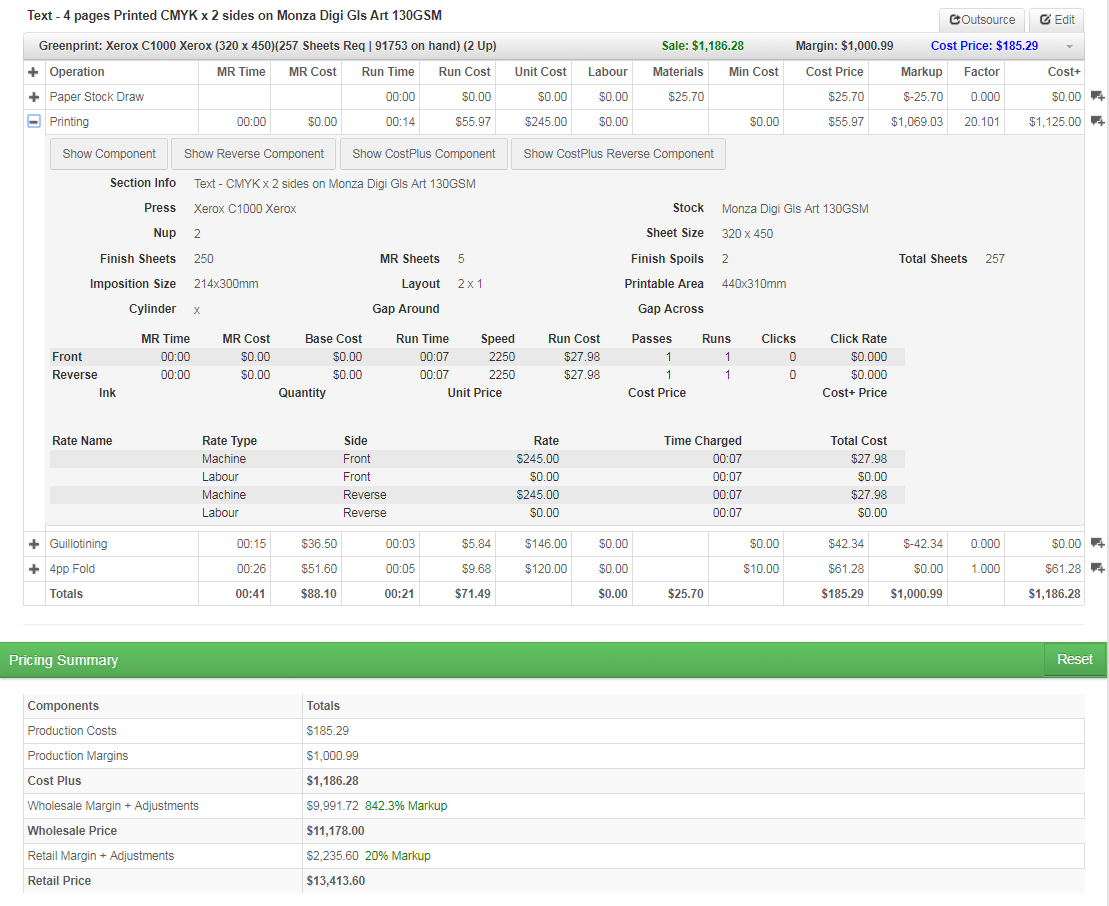Screen dimensions: 1109x906
Task: Click the Imposition Size value 214x300mm
Action: 226,284
